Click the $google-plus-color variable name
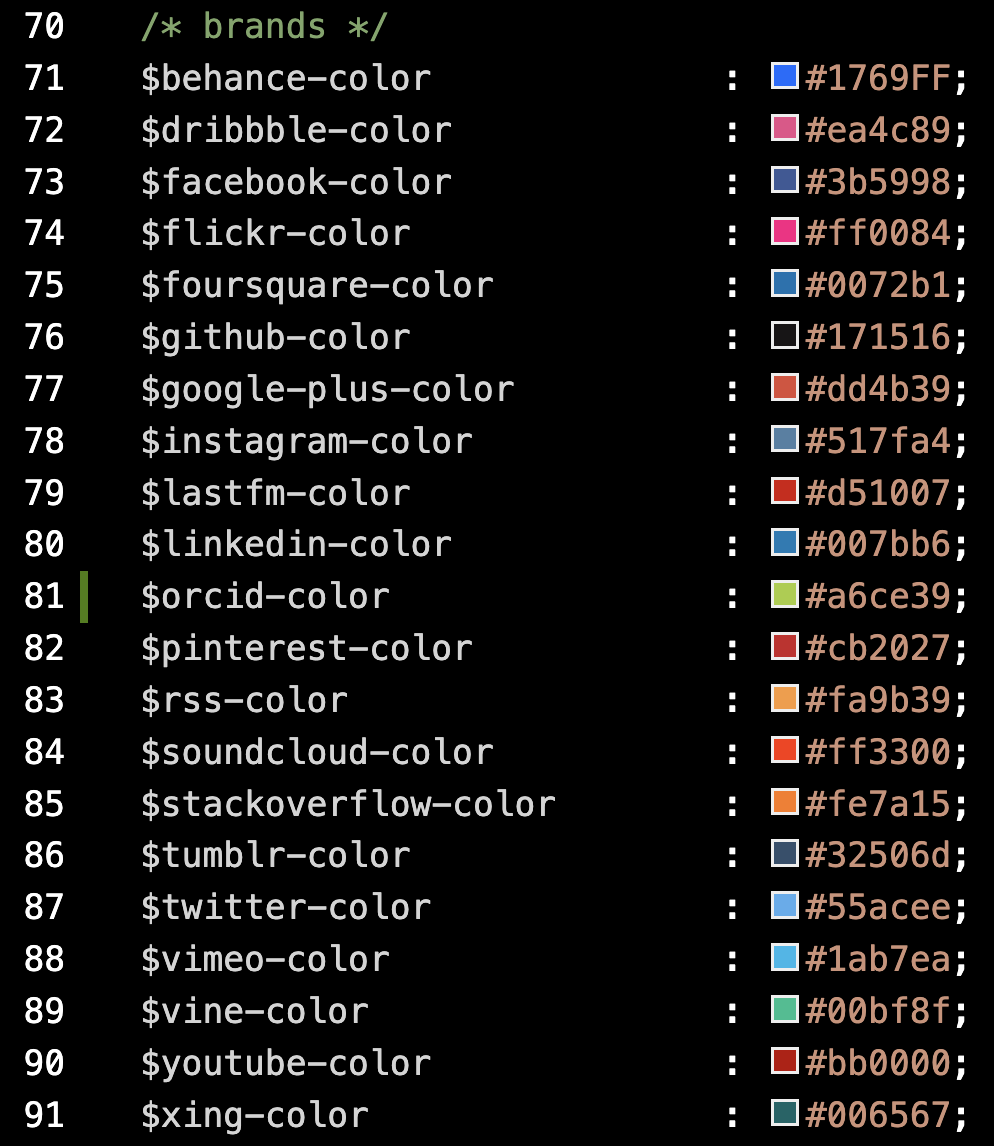 point(327,390)
